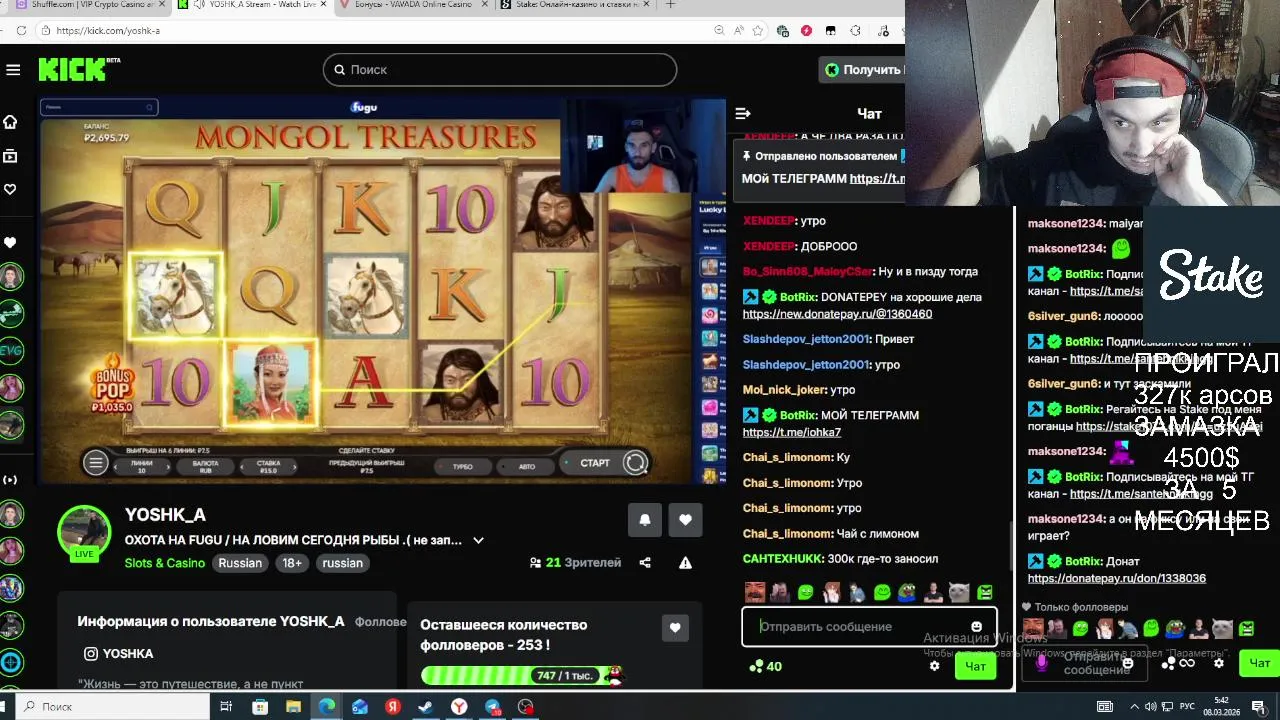The image size is (1280, 720).
Task: Open File Explorer from the taskbar
Action: 293,707
